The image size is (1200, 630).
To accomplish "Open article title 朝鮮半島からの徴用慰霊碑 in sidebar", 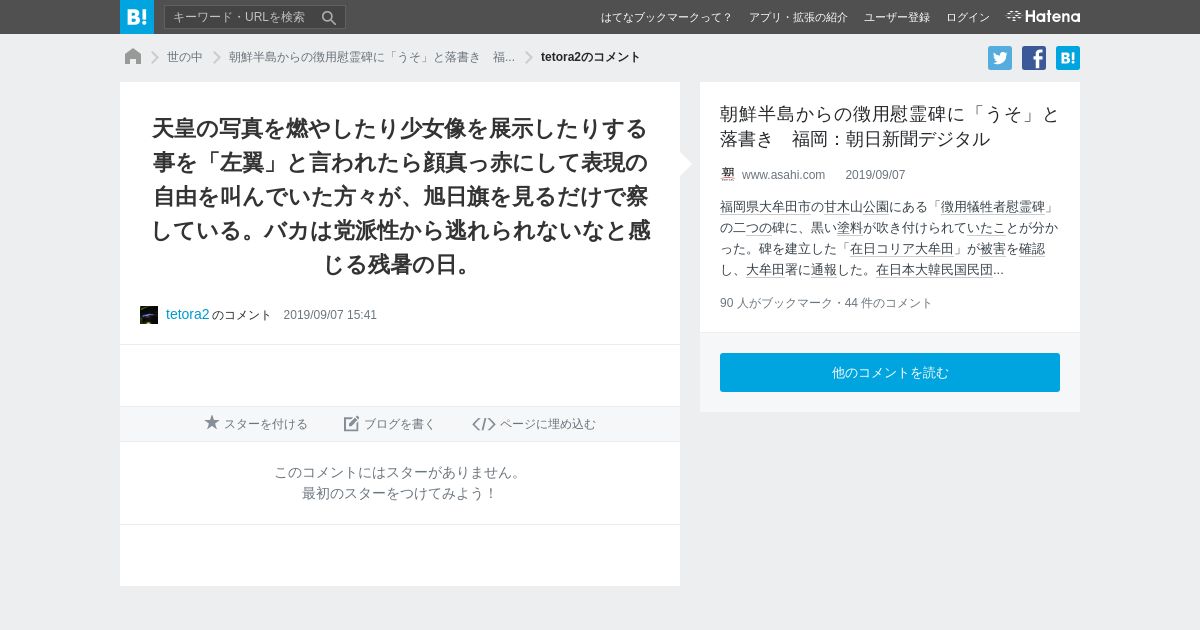I will click(889, 126).
